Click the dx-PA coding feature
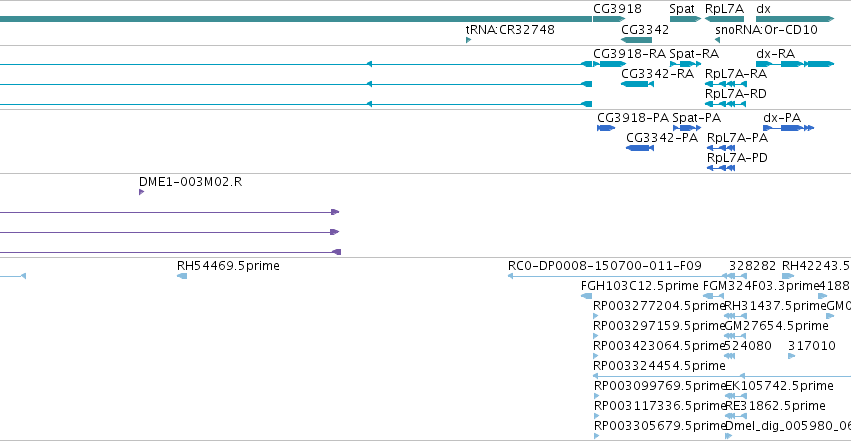Viewport: 851px width, 441px height. pyautogui.click(x=789, y=128)
